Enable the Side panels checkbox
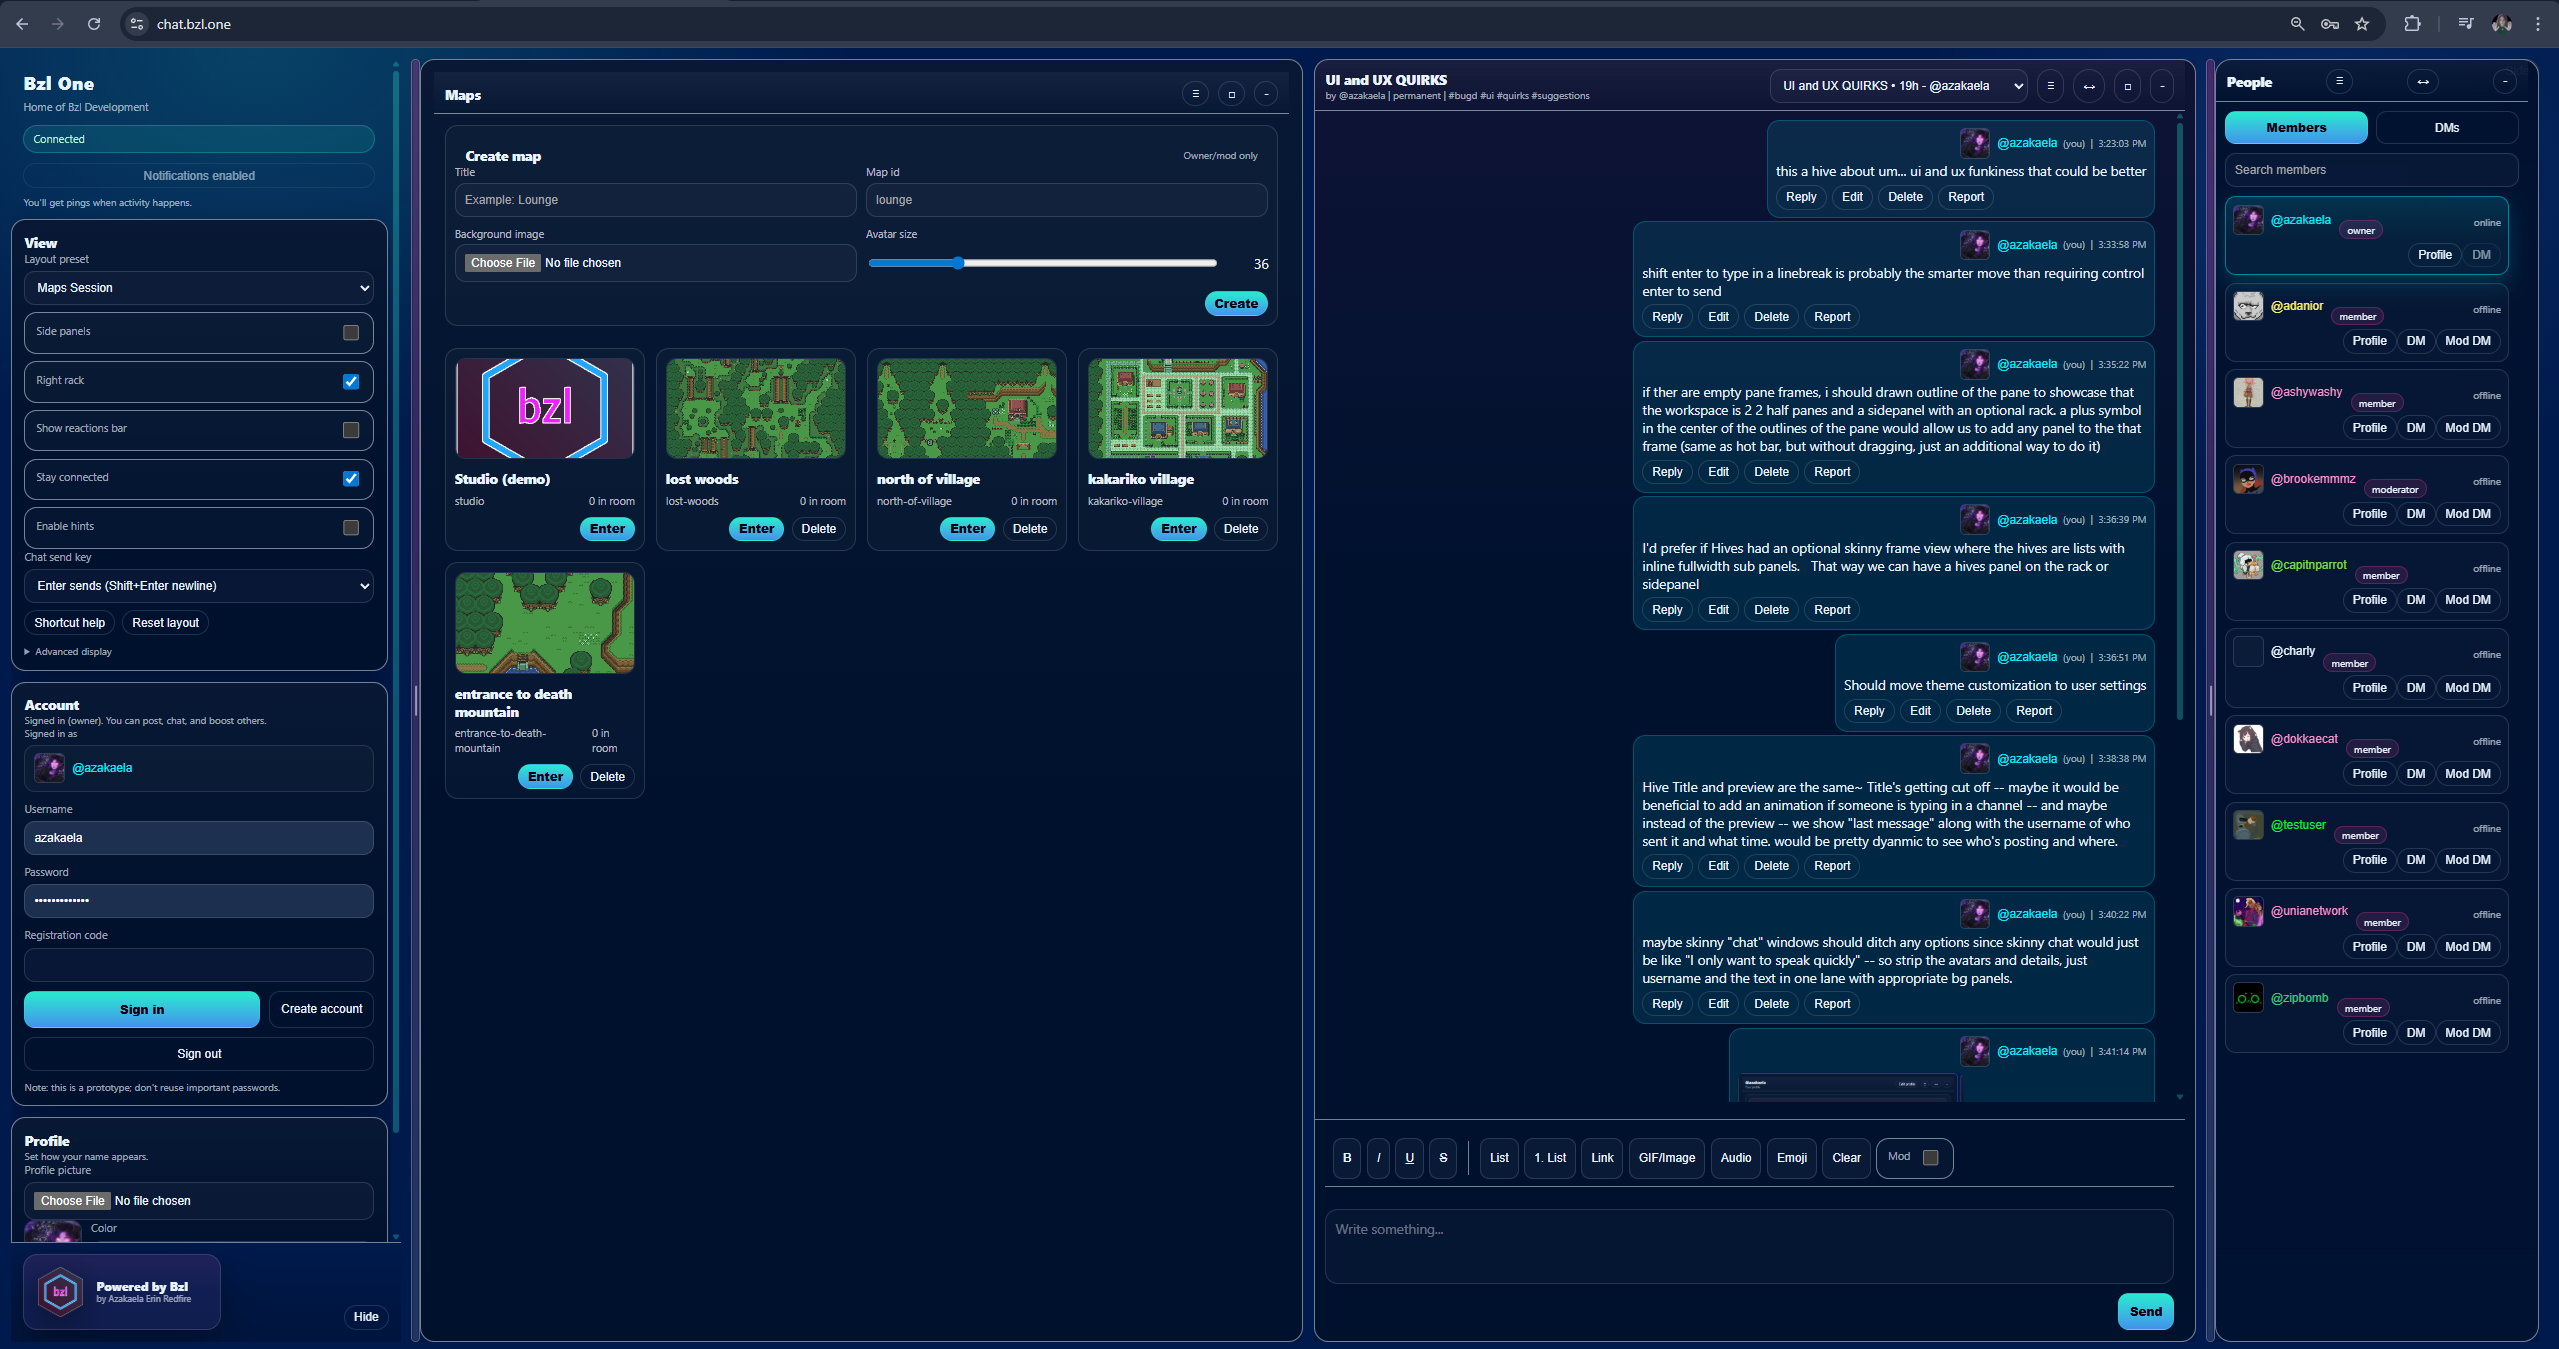The height and width of the screenshot is (1349, 2559). 351,332
